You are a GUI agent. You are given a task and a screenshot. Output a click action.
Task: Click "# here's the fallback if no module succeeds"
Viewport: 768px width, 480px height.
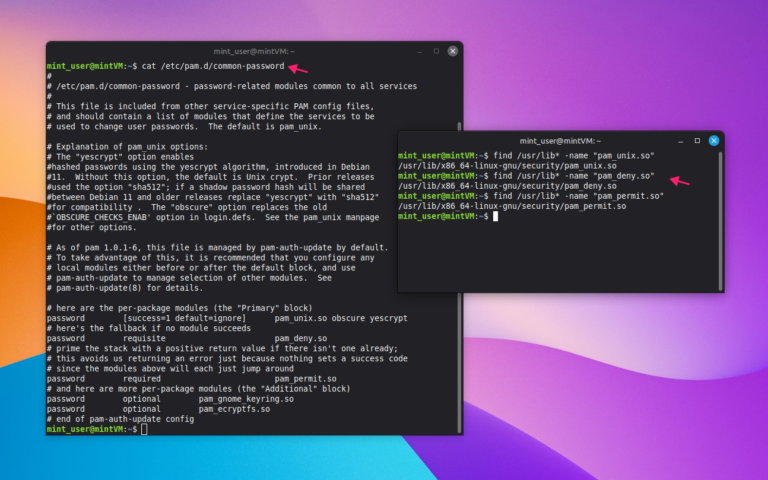(x=148, y=328)
